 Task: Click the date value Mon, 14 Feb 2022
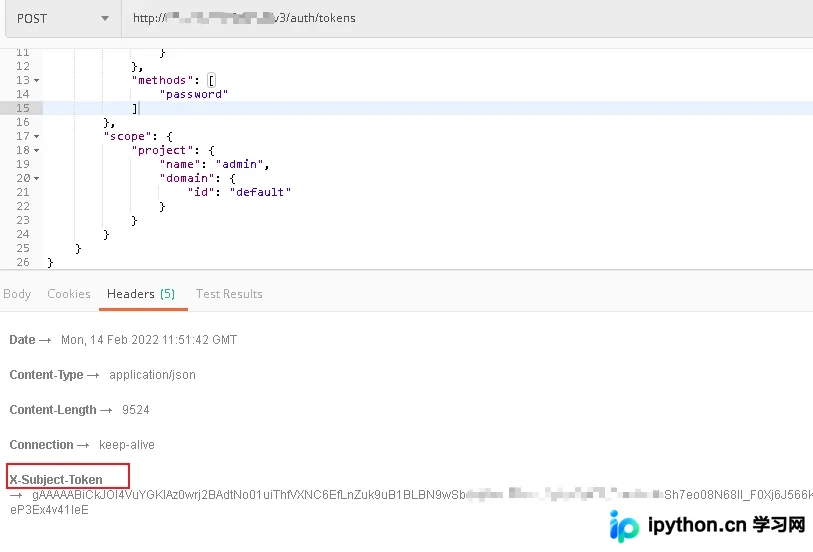(x=149, y=340)
